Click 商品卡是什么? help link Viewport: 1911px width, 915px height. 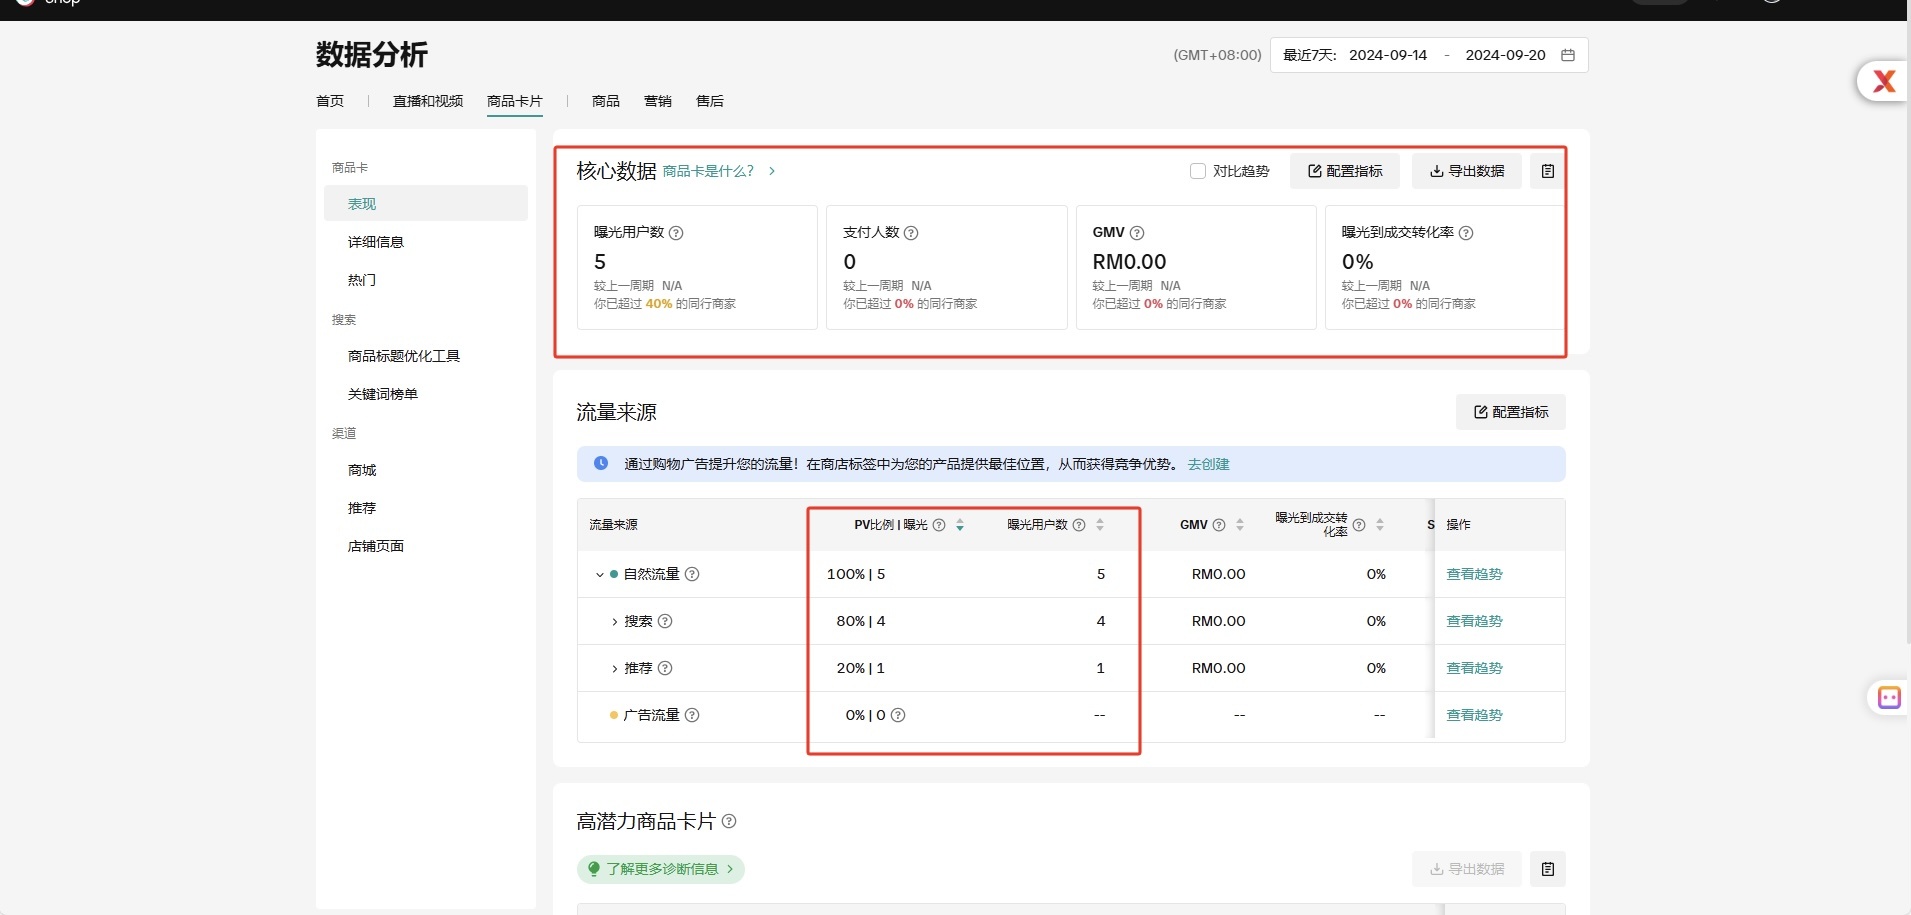click(x=708, y=171)
